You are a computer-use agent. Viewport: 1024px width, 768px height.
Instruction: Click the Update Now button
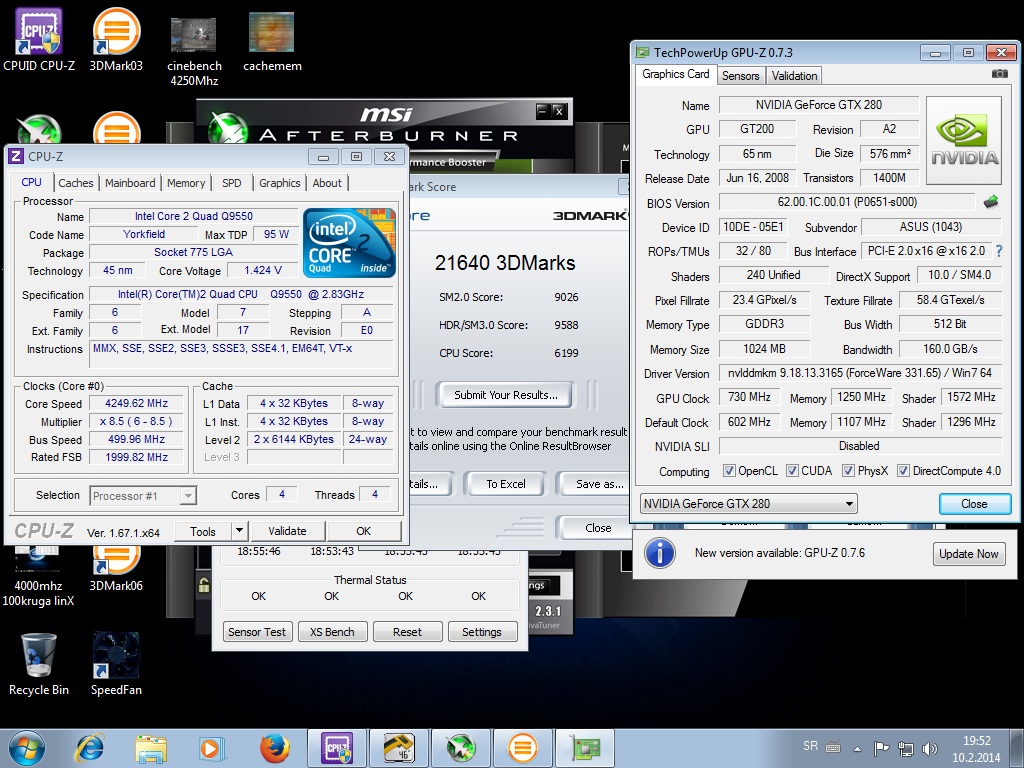click(x=967, y=554)
